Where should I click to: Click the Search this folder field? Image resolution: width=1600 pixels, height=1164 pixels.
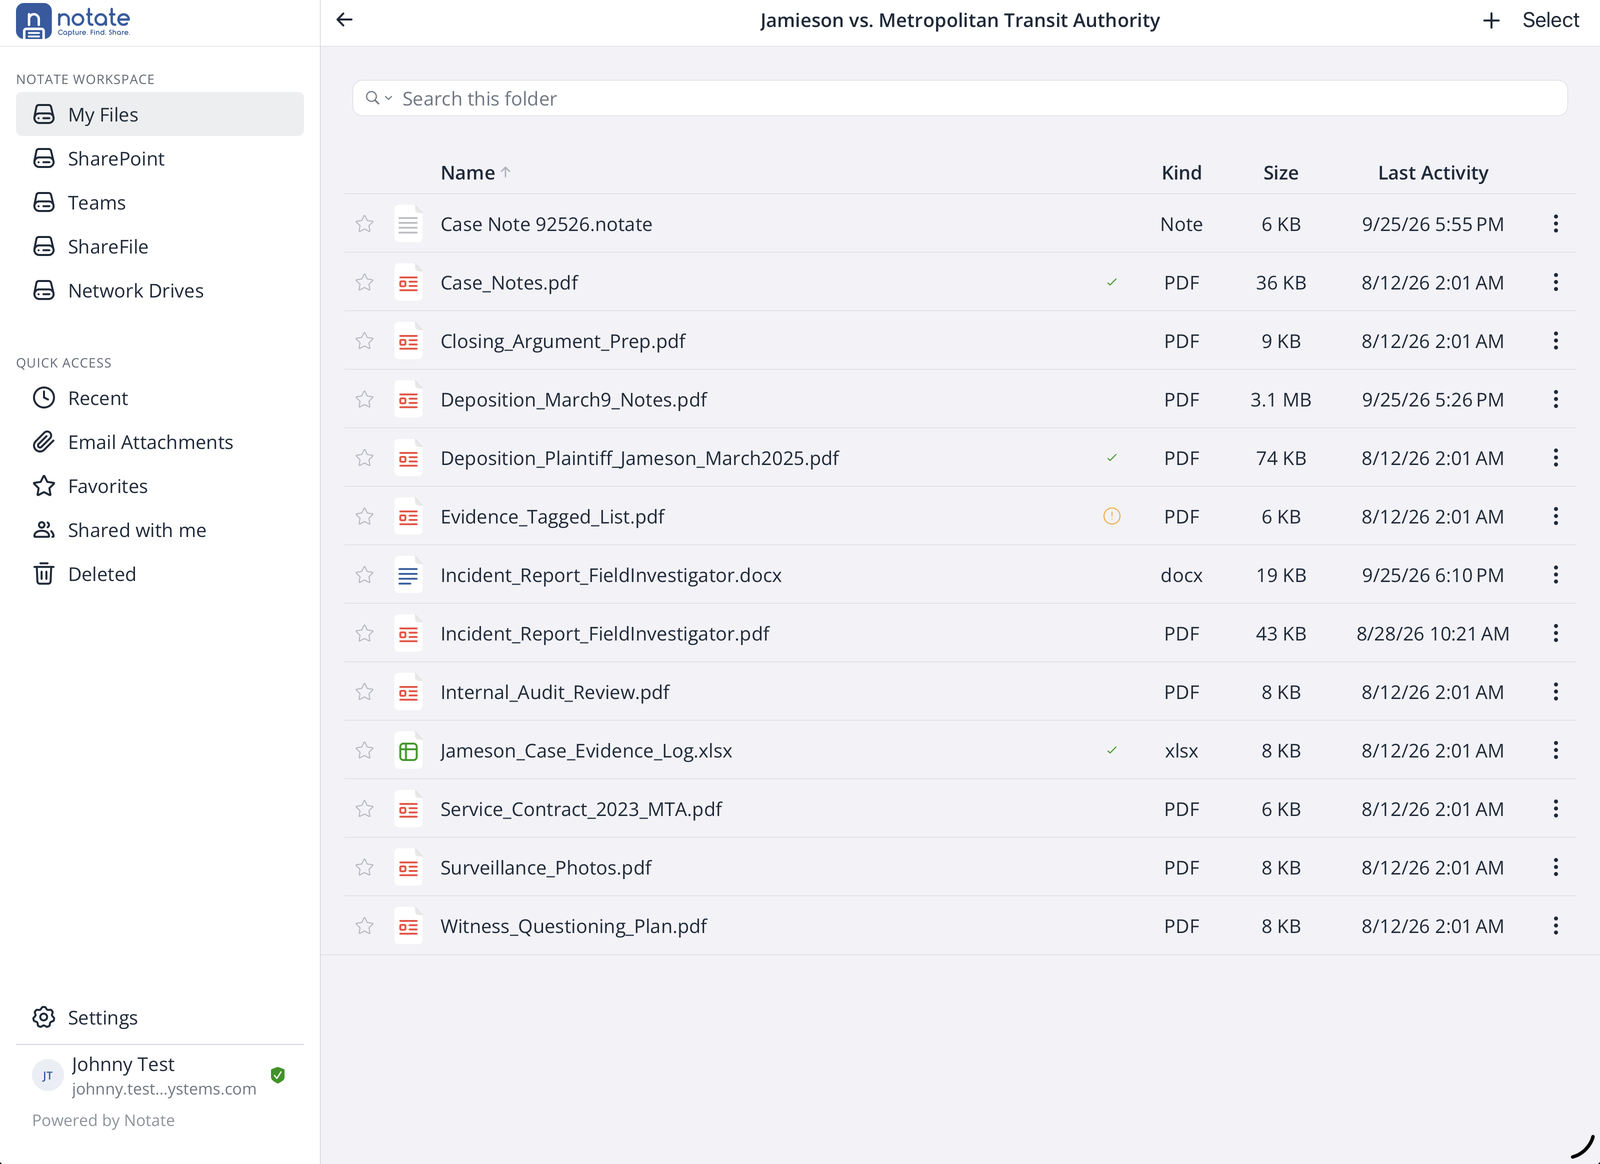click(x=960, y=98)
